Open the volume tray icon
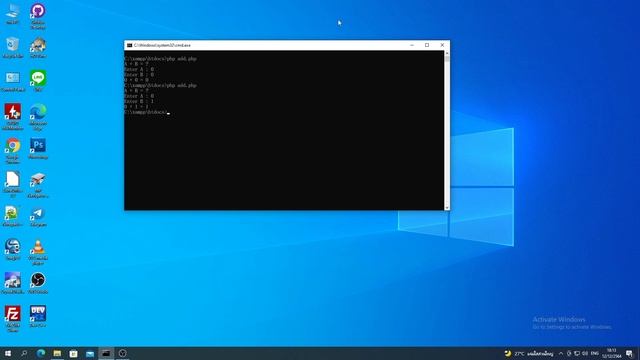The image size is (640, 360). click(585, 353)
